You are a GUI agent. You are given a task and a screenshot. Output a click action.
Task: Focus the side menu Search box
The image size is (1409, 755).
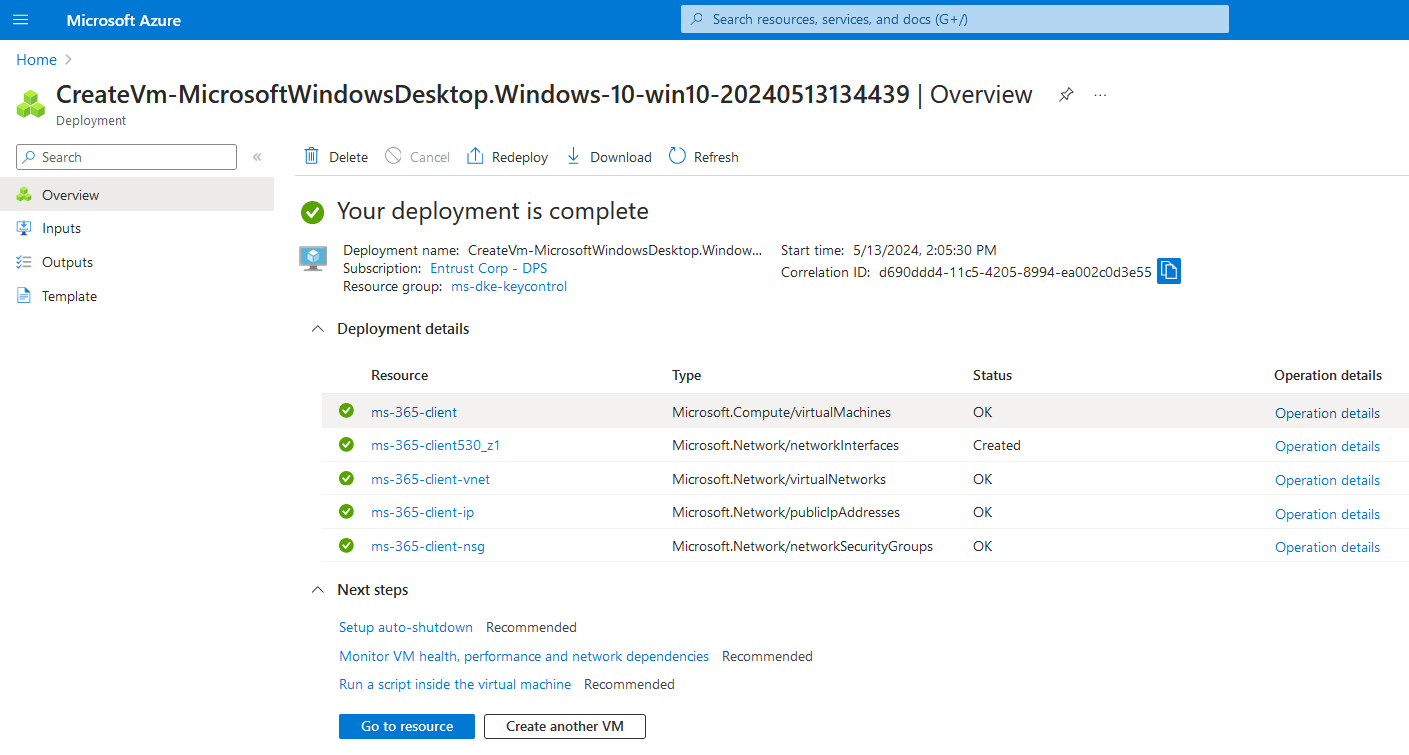126,157
